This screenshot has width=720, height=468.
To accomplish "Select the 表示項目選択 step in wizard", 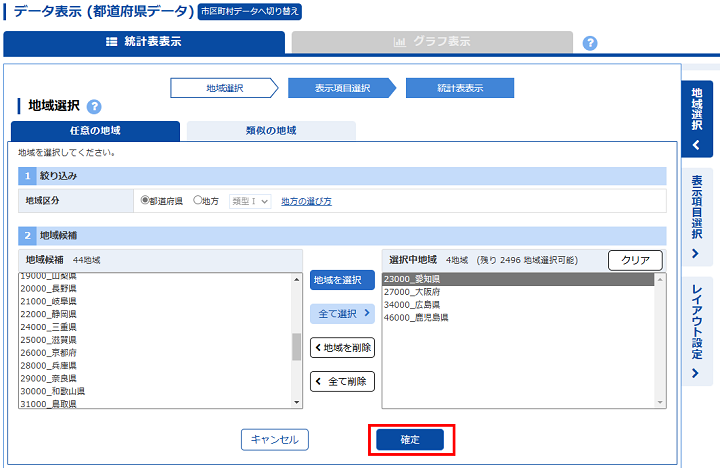I will 342,88.
